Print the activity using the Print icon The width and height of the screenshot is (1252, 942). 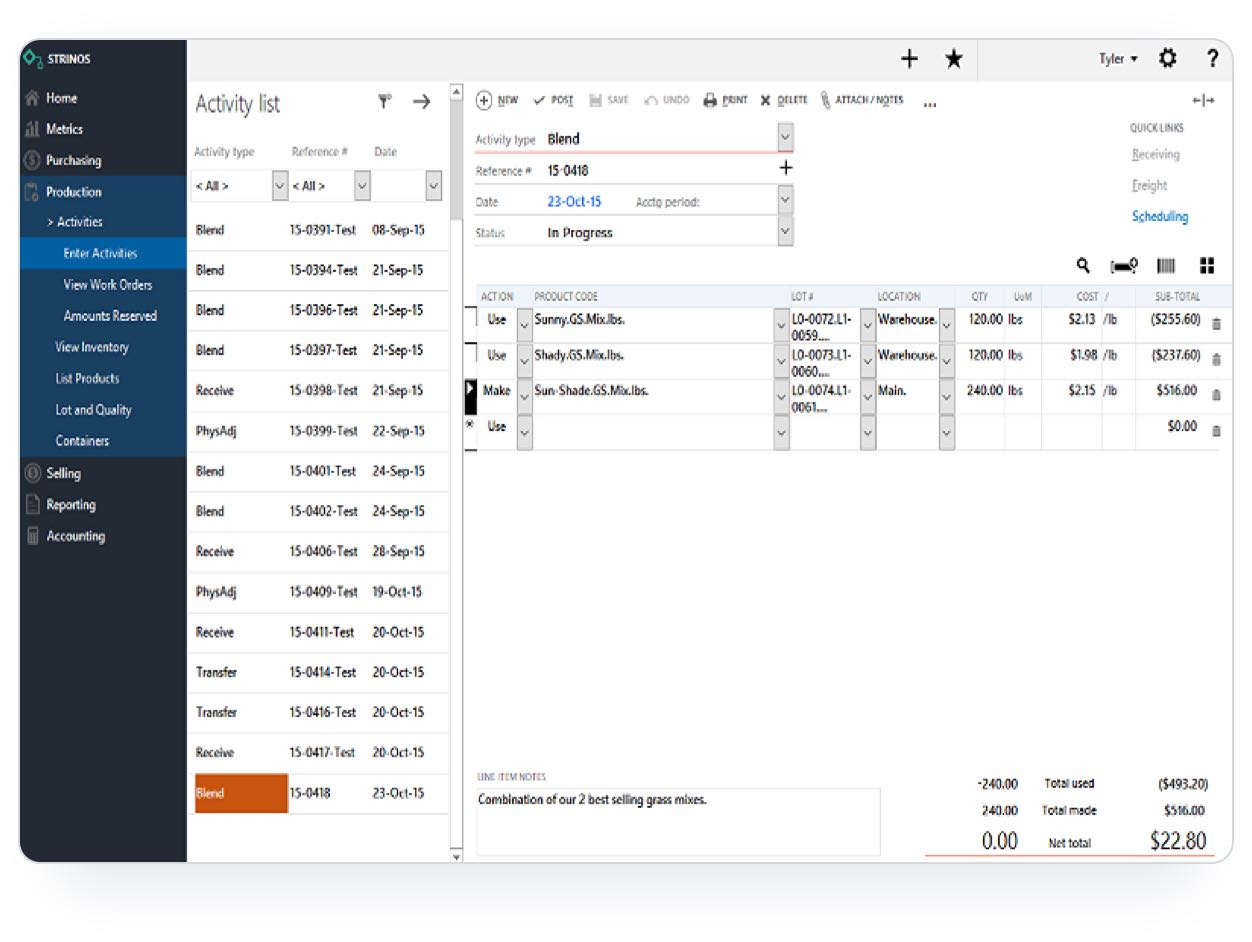coord(725,100)
